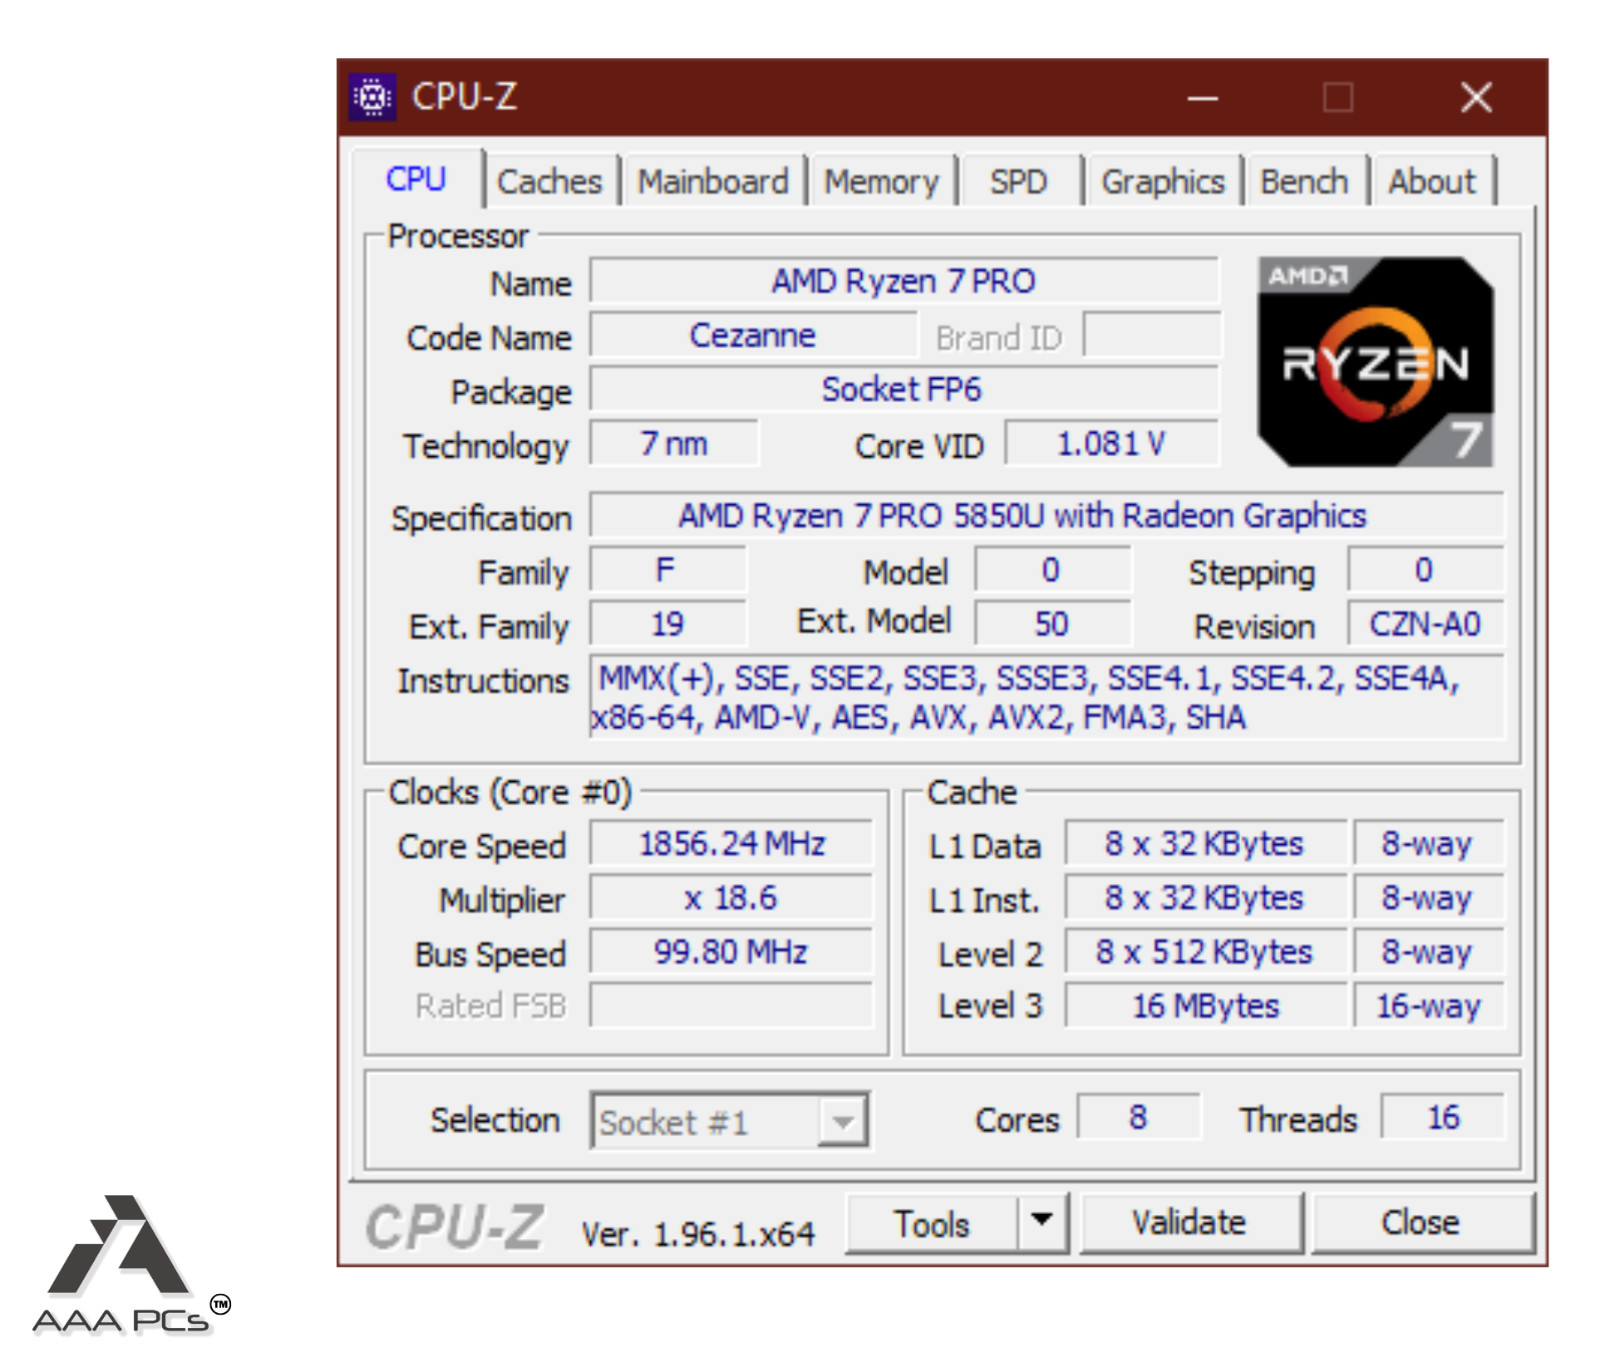Click the Instructions list field
Screen dimensions: 1600x1371
[x=1047, y=698]
